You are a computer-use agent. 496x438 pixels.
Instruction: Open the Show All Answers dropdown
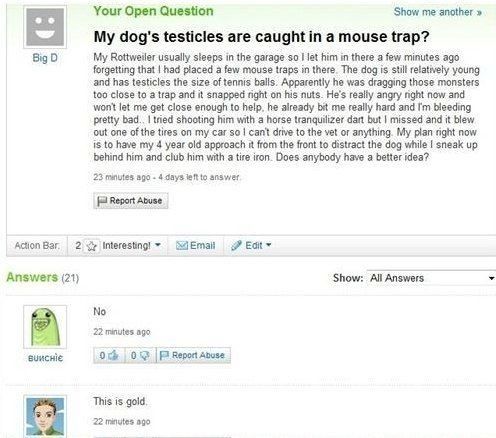tap(431, 278)
